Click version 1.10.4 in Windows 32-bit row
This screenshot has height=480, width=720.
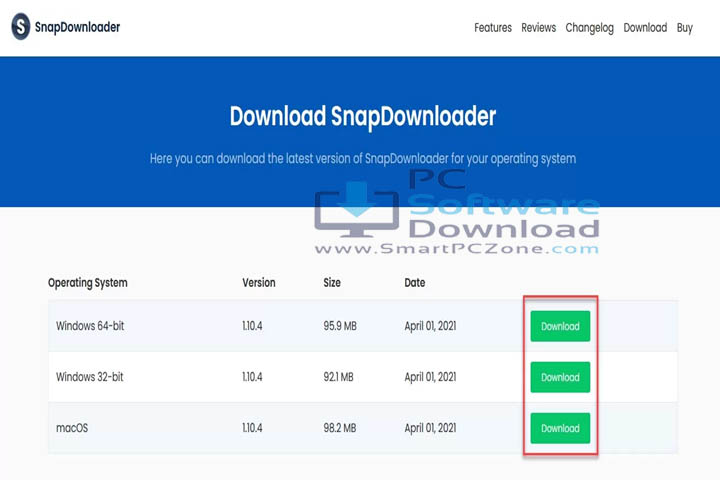click(x=252, y=377)
